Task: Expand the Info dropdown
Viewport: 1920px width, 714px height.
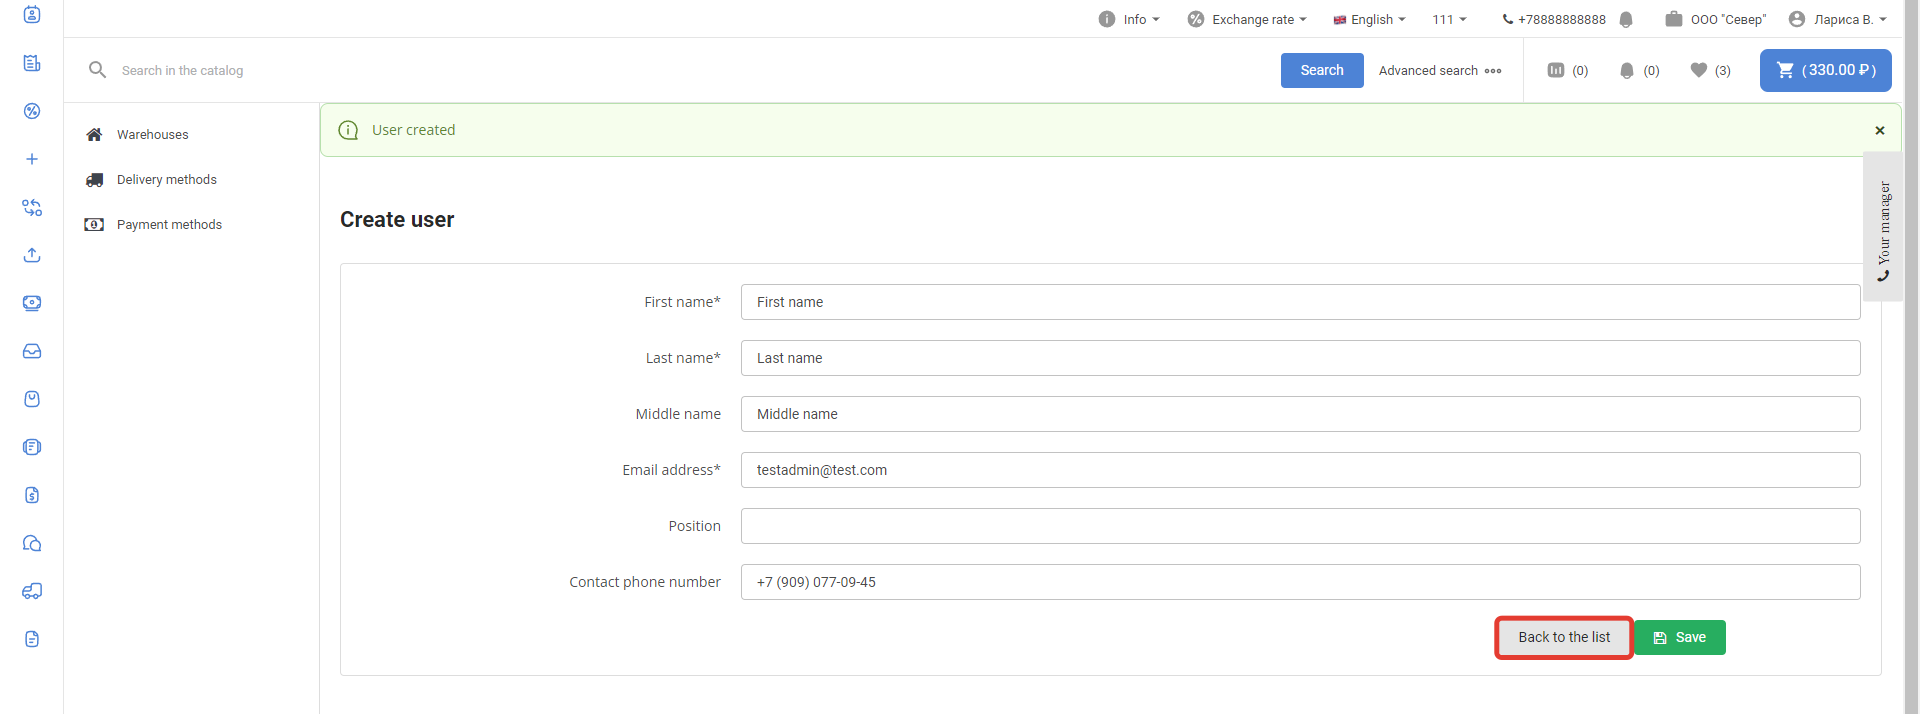Action: click(x=1129, y=19)
